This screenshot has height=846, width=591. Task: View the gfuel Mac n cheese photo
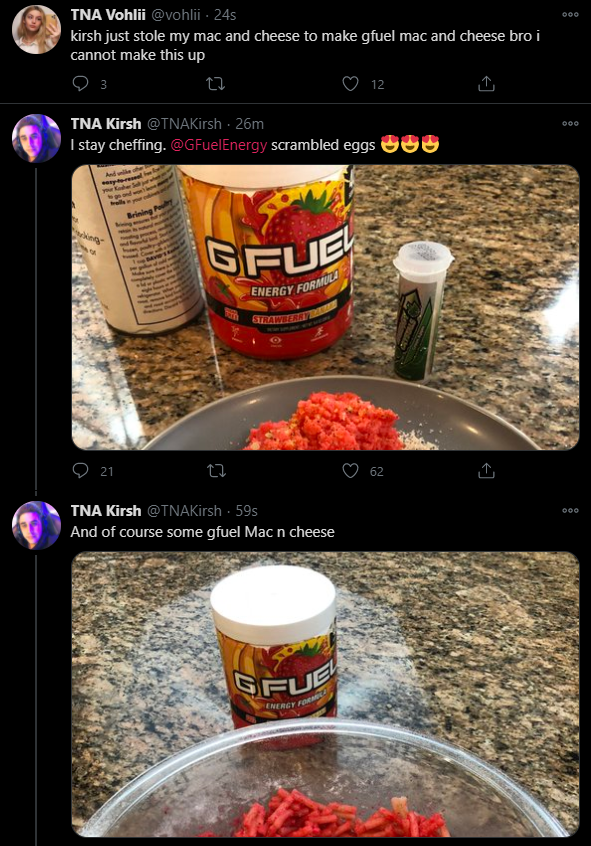tap(325, 694)
